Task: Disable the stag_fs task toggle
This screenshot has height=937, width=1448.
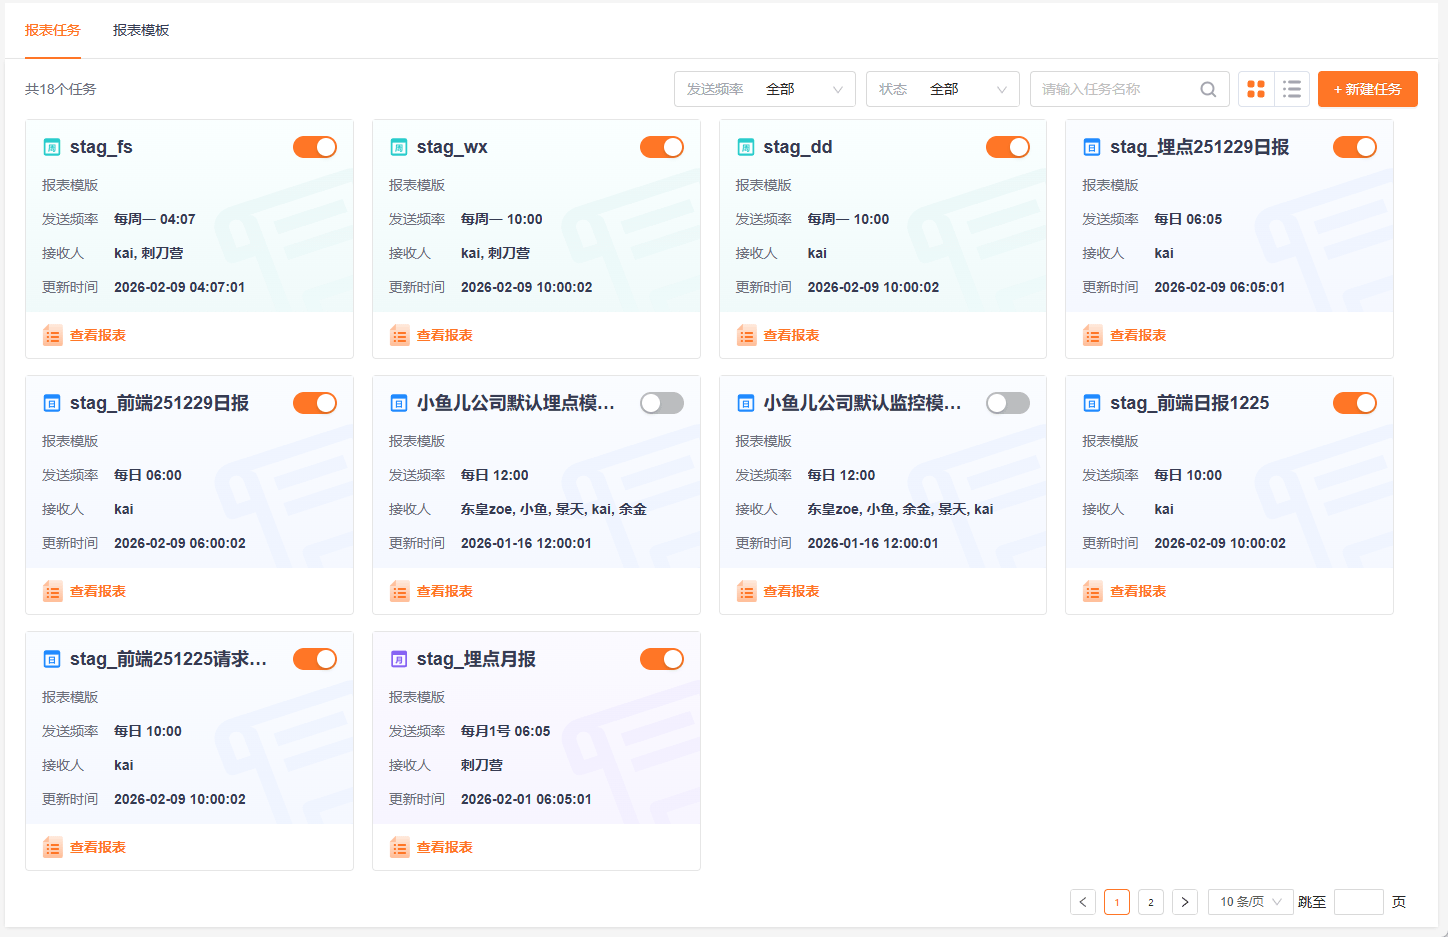Action: point(315,147)
